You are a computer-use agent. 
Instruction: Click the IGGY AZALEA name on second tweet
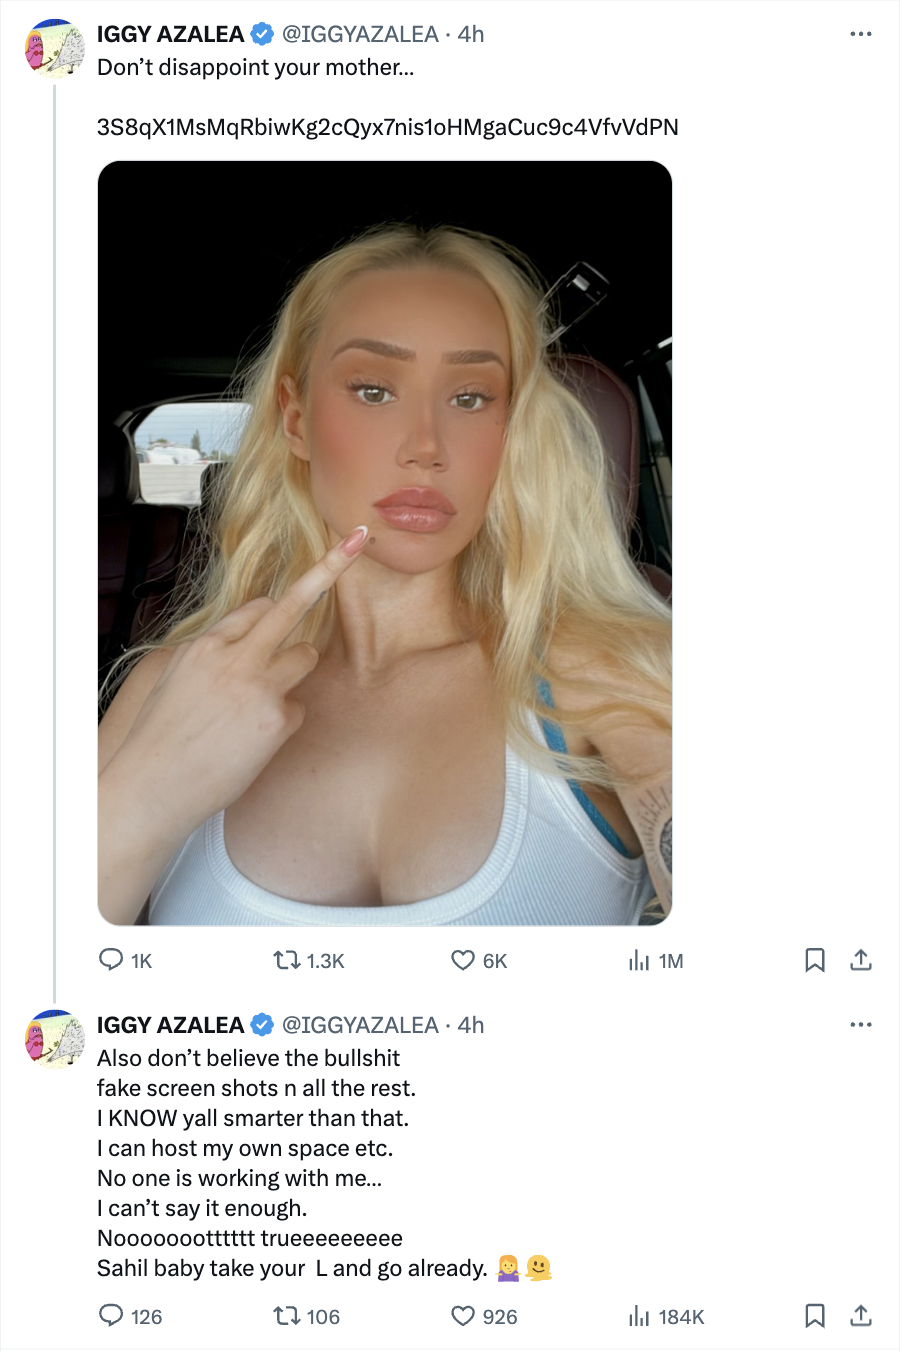170,1025
